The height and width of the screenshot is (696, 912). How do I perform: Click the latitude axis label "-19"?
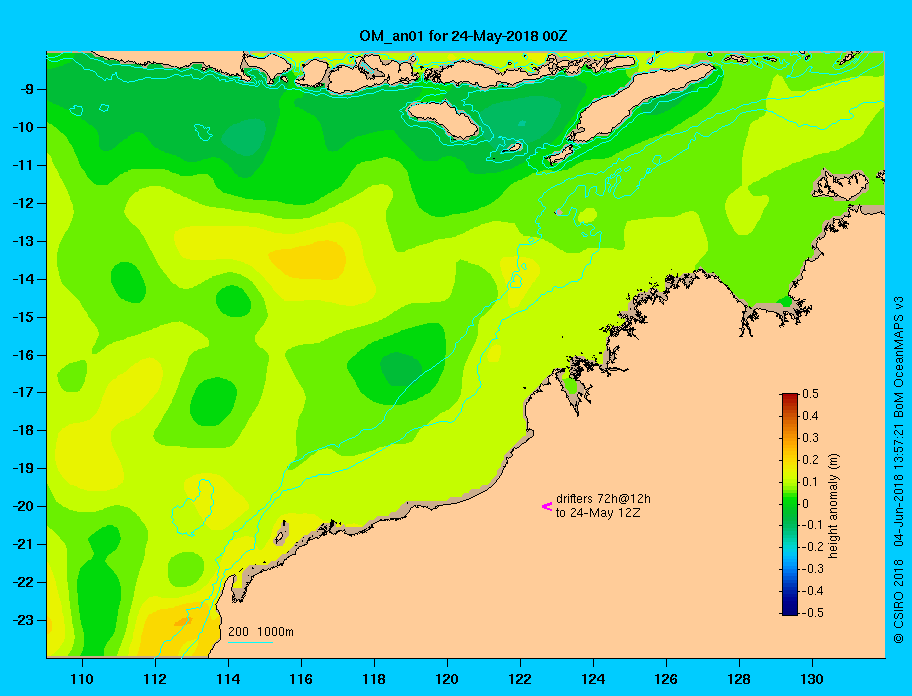(x=23, y=468)
